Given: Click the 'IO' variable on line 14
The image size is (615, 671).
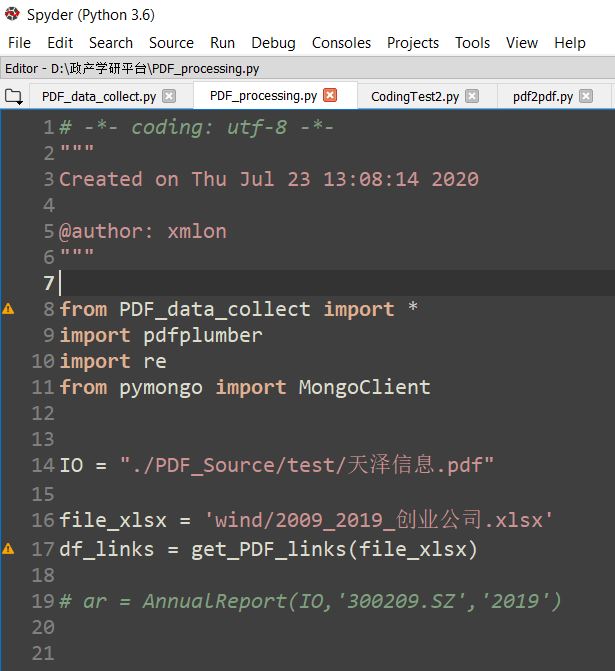Looking at the screenshot, I should [71, 465].
